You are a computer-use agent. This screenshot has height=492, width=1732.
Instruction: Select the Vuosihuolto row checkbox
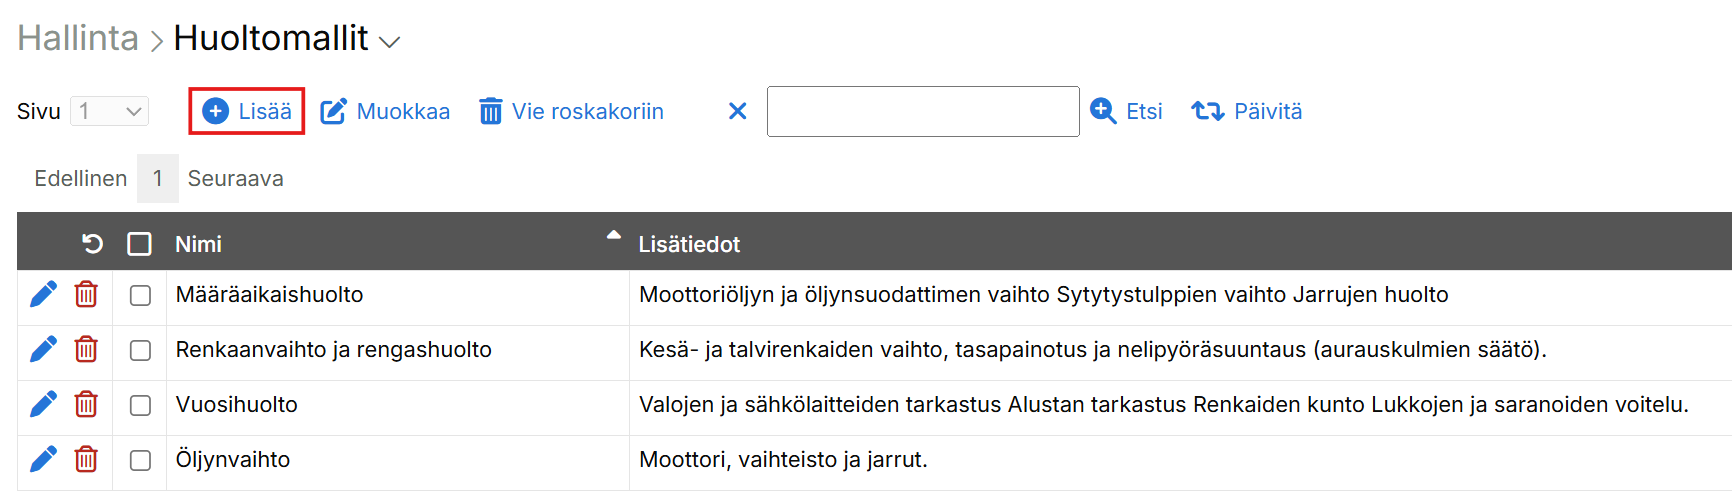(x=140, y=406)
